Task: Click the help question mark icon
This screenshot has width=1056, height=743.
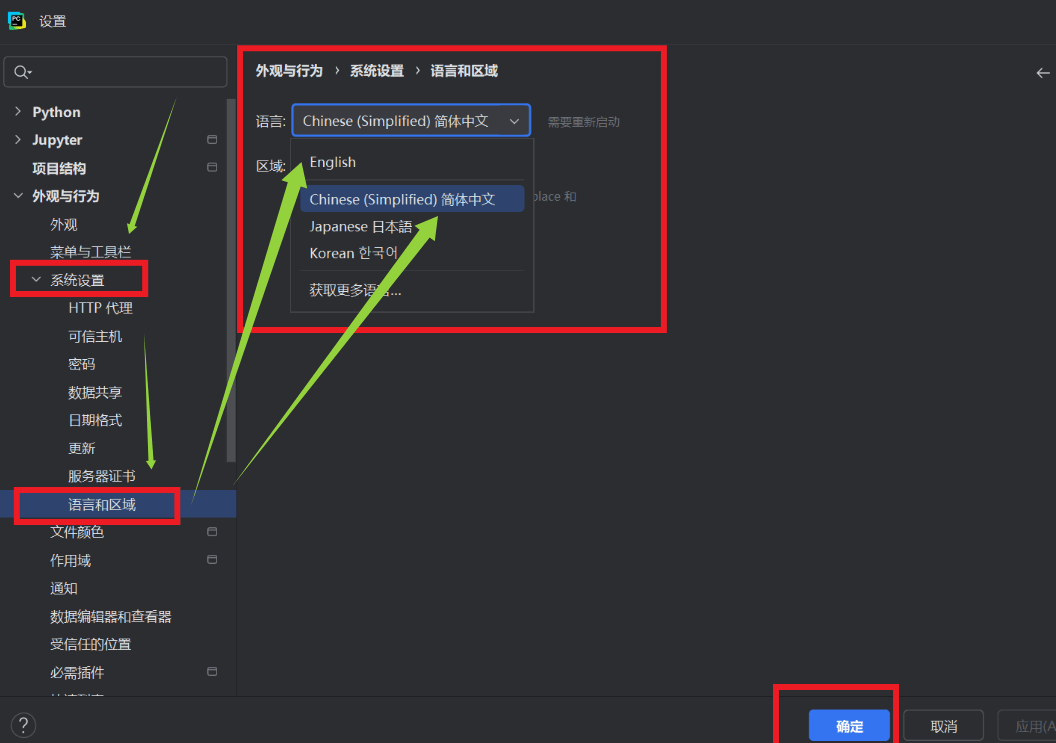Action: tap(23, 725)
